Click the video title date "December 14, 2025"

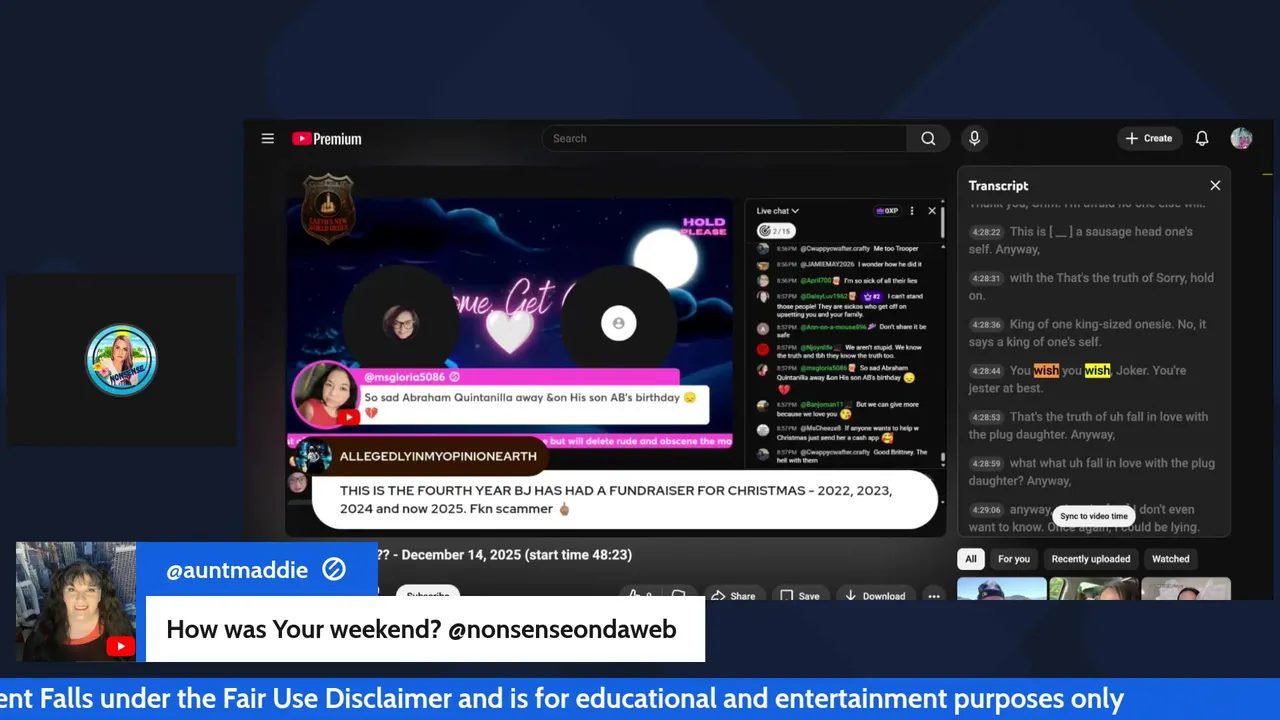pos(462,555)
